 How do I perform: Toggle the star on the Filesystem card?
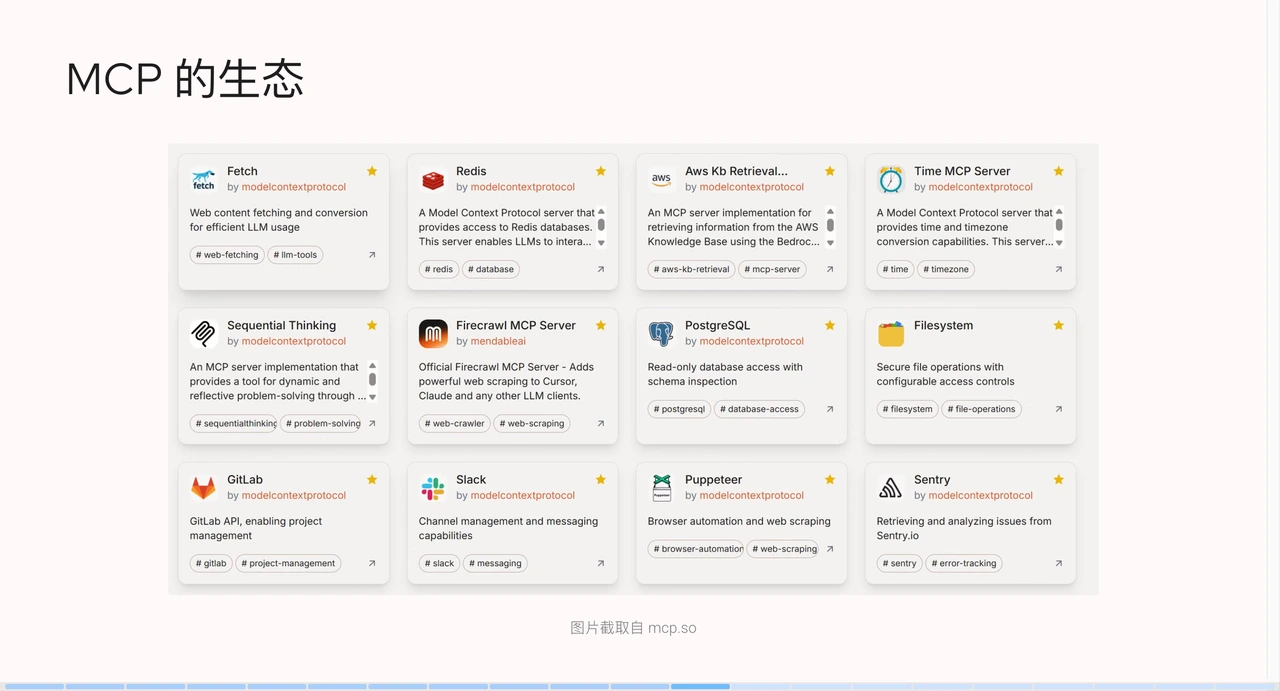[1059, 325]
